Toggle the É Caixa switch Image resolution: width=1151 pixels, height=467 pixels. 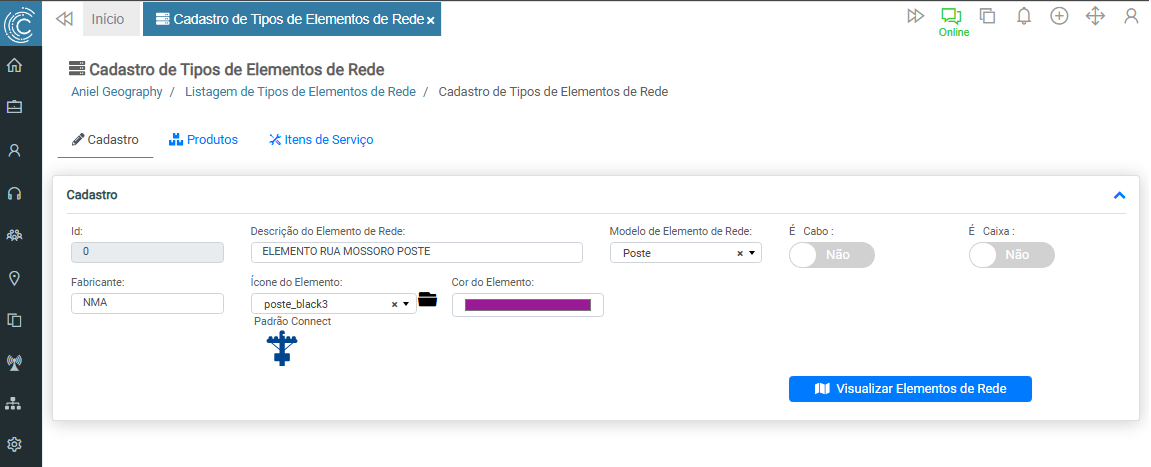pos(1011,255)
